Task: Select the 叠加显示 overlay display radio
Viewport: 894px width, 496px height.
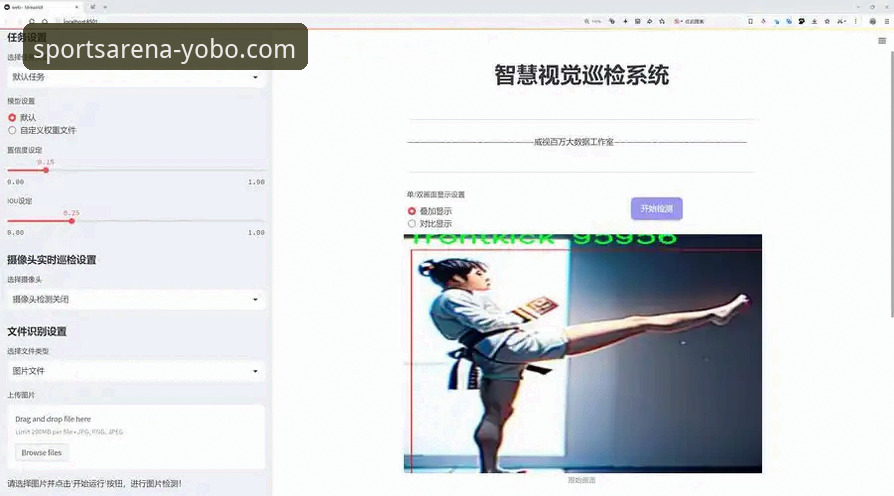Action: click(x=412, y=211)
